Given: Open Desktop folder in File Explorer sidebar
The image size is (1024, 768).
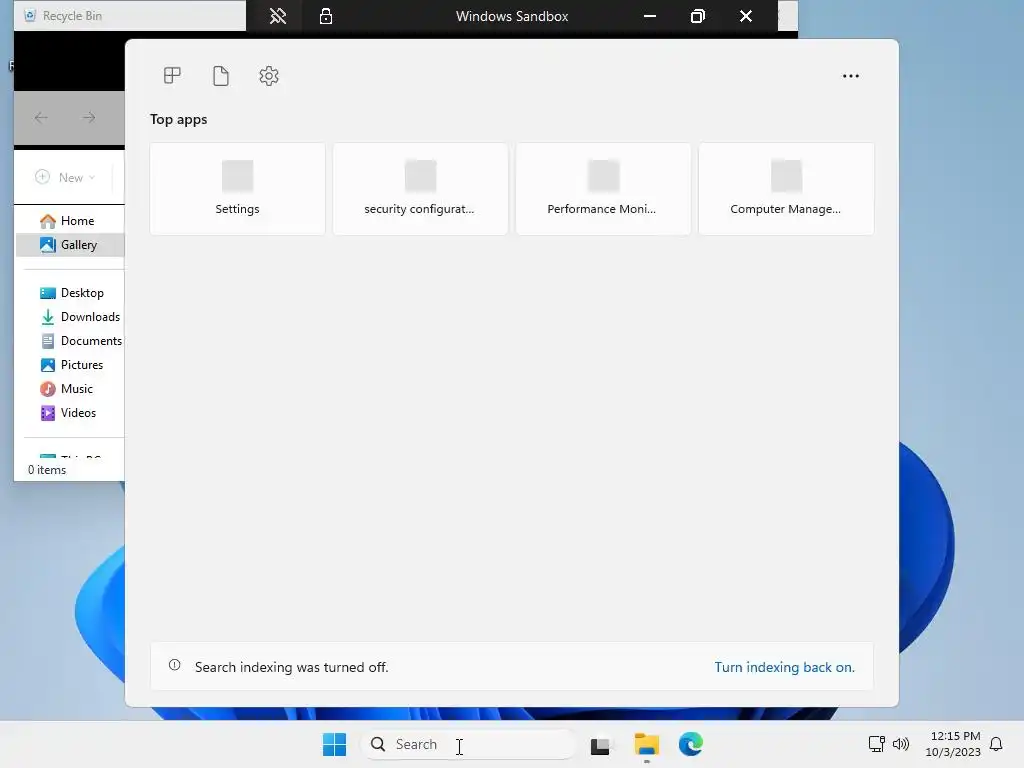Looking at the screenshot, I should 70,293.
